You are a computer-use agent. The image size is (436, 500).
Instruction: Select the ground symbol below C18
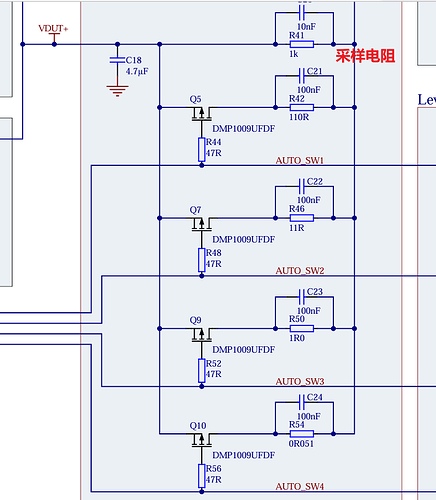tap(117, 90)
